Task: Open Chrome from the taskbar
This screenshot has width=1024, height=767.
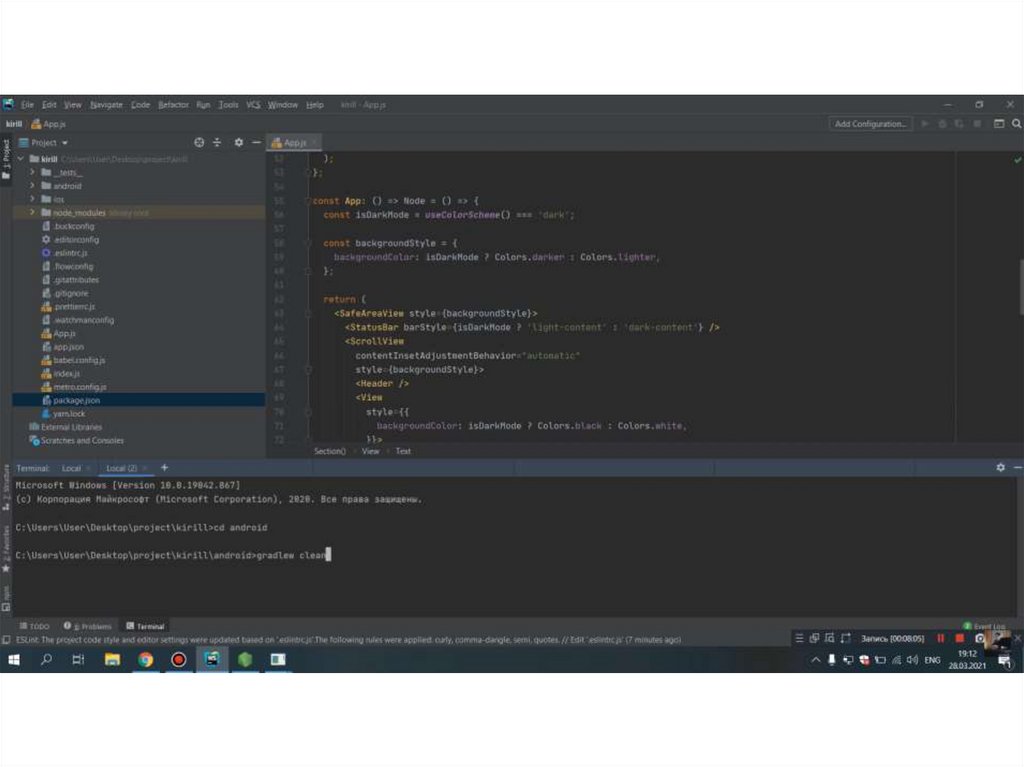Action: pos(145,660)
